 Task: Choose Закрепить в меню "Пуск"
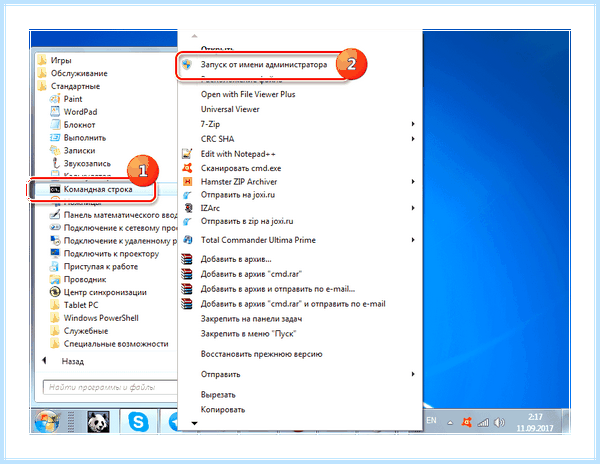[x=248, y=334]
